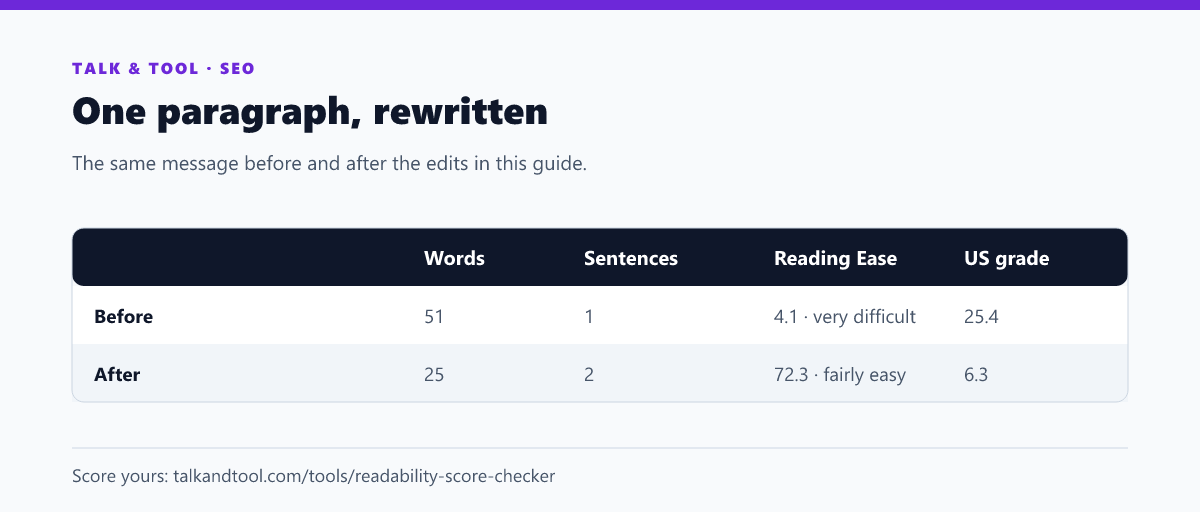Click the After sentences value 2

589,375
